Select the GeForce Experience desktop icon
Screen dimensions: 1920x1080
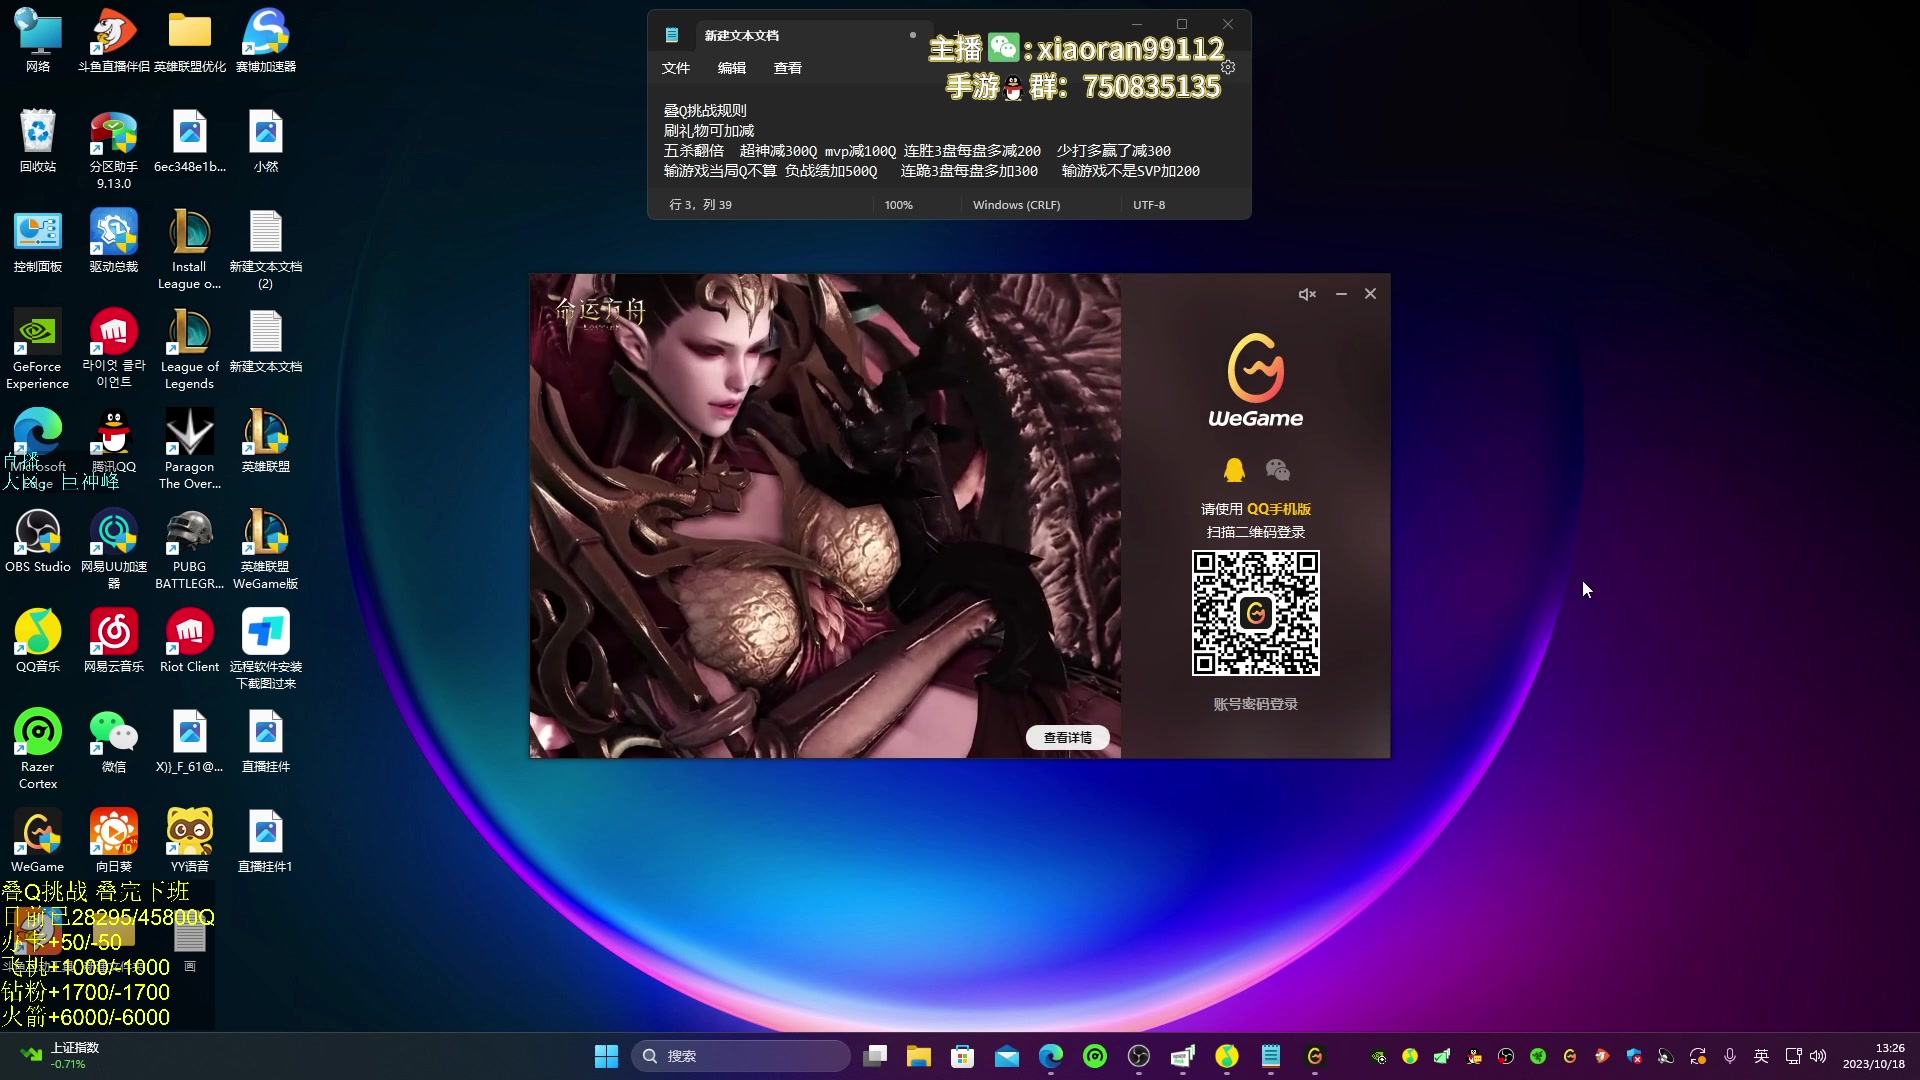tap(38, 349)
